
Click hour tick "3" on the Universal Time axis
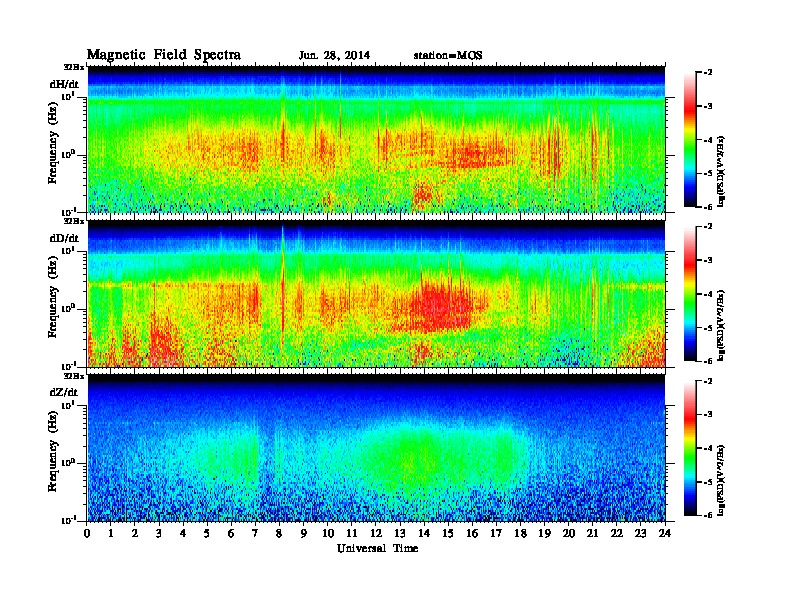[x=160, y=534]
